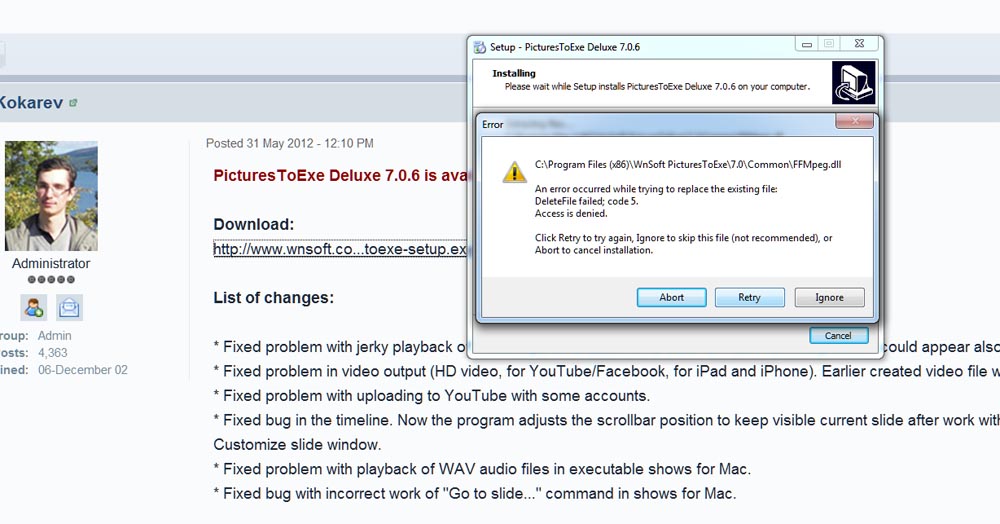Image resolution: width=1000 pixels, height=524 pixels.
Task: Open the Kokarev author name link
Action: coord(31,102)
